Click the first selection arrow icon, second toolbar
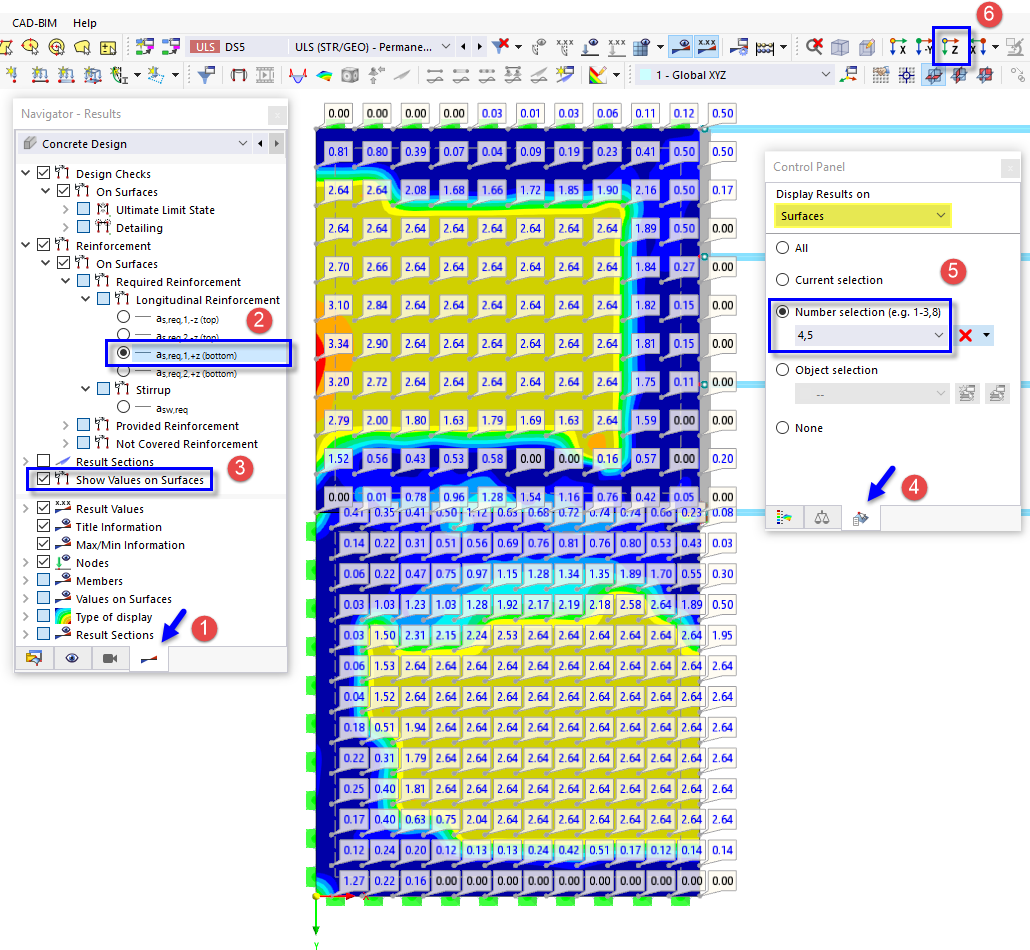 pyautogui.click(x=12, y=75)
